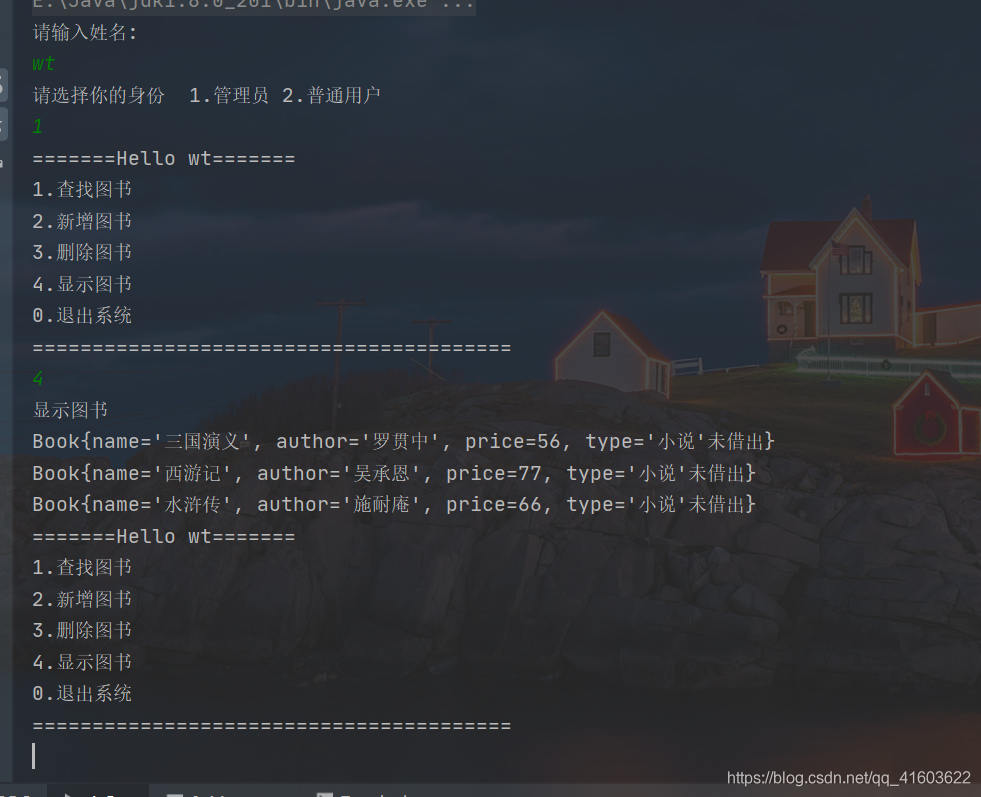Click the '2.普通用户' option text
The width and height of the screenshot is (981, 797).
point(331,96)
